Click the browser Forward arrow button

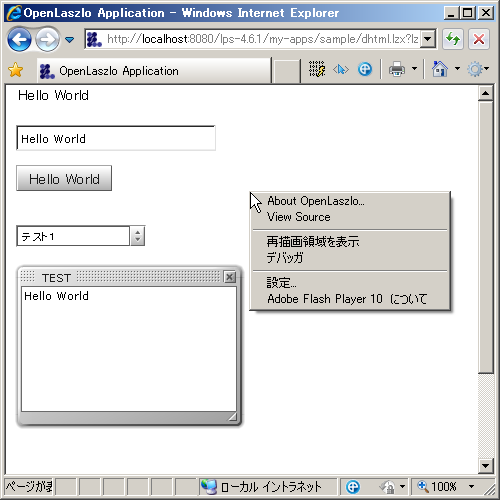47,40
